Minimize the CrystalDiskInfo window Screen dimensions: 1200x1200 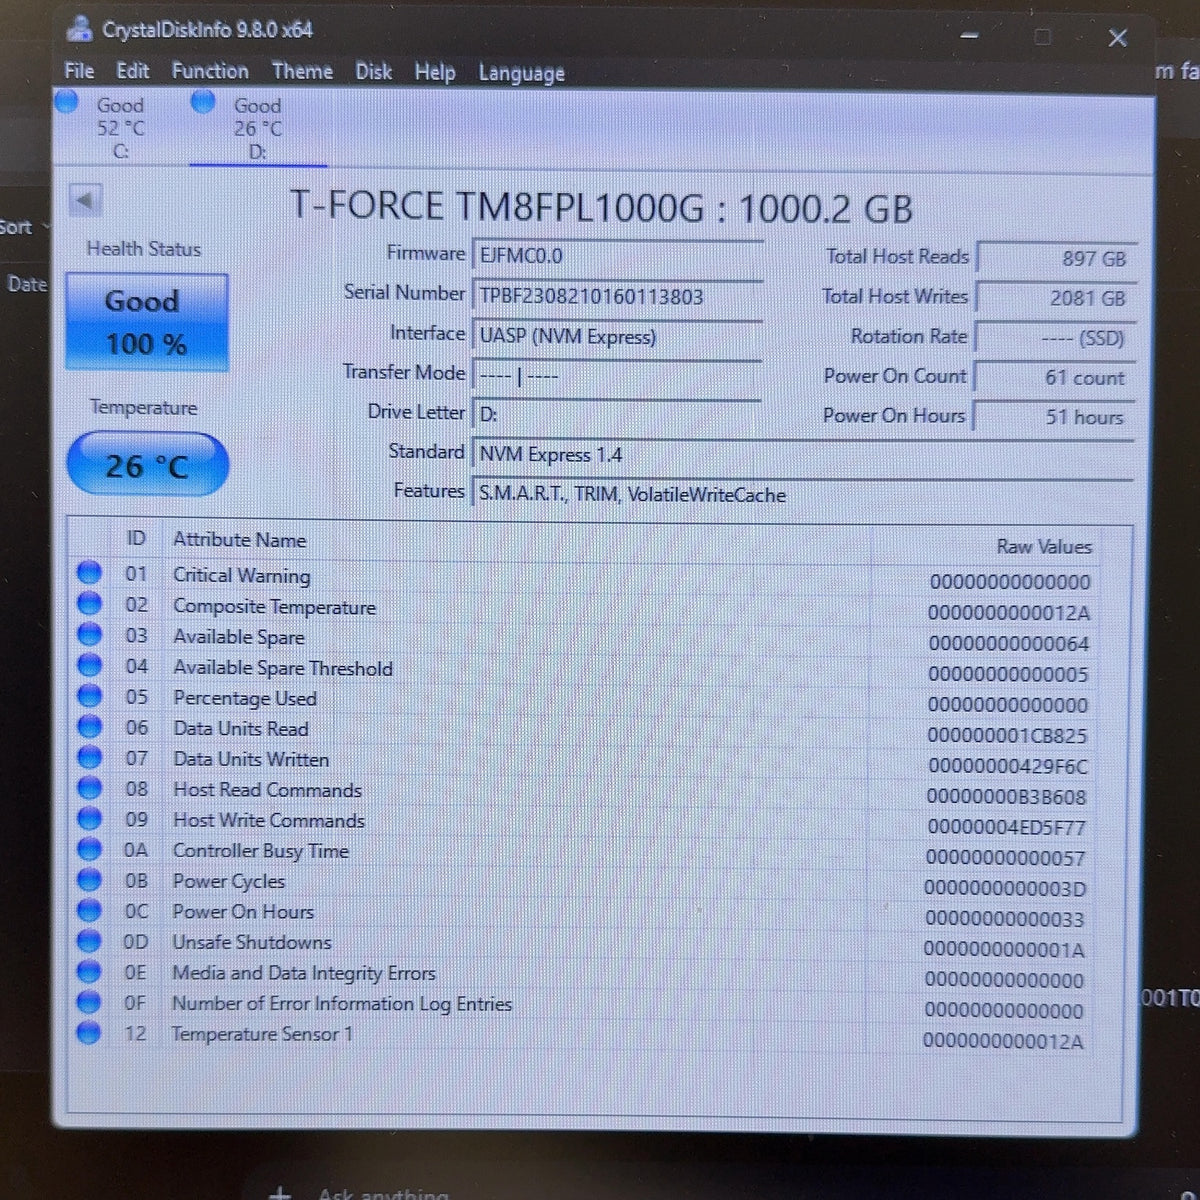(969, 36)
